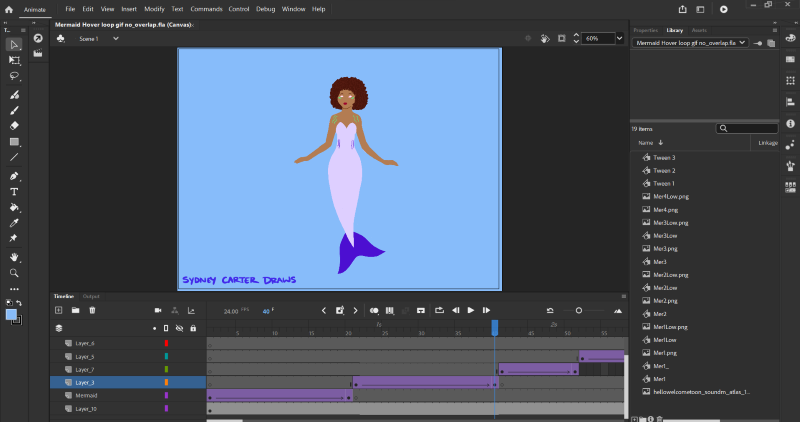
Task: Toggle Onion Skin in timeline
Action: pos(374,310)
